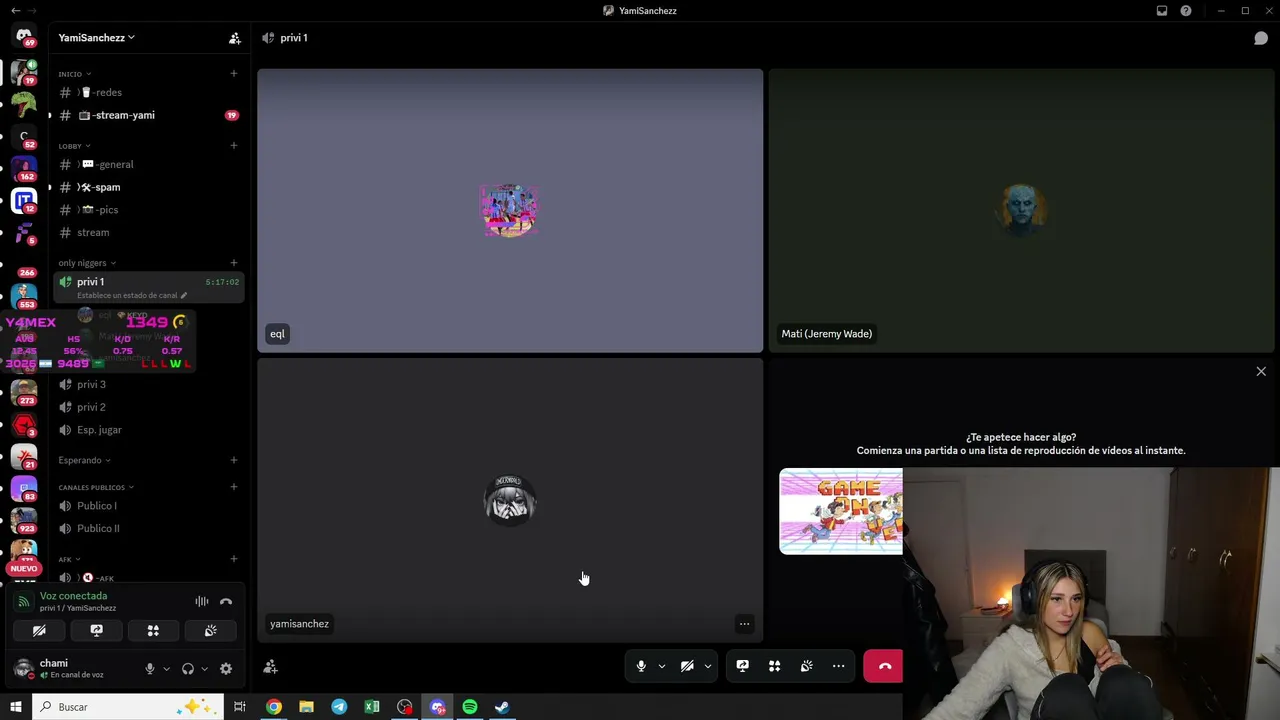
Task: Open soundboard button in call control bar
Action: (806, 666)
